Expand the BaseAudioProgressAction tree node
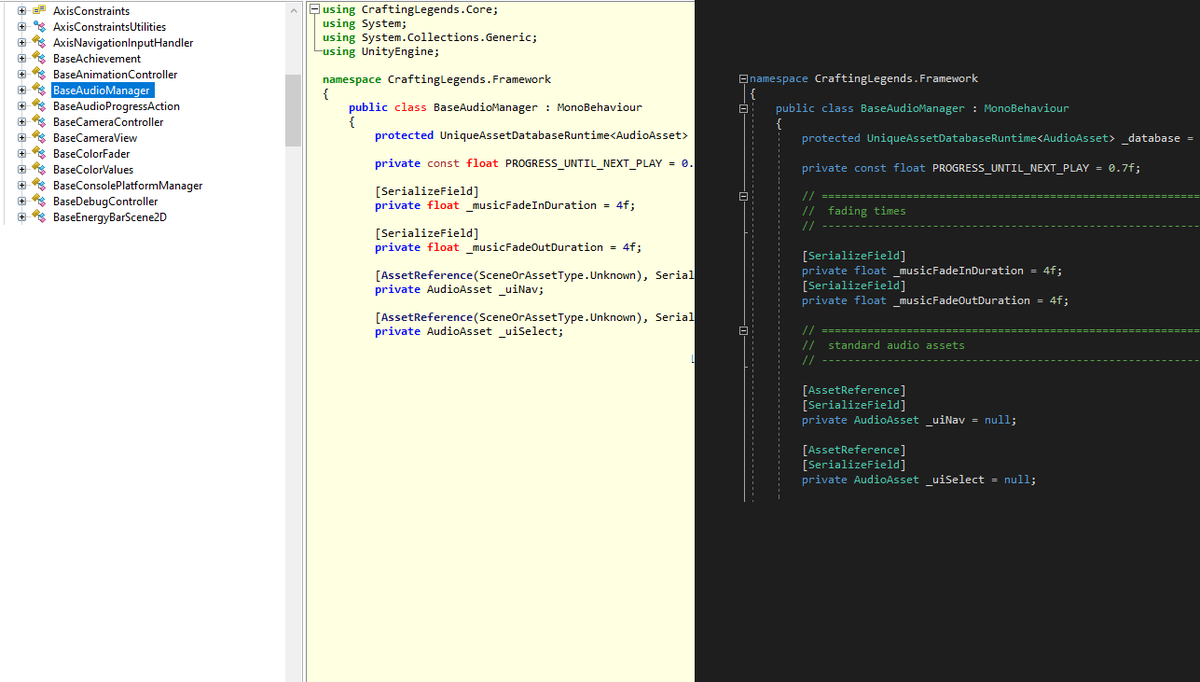This screenshot has width=1200, height=682. 22,106
